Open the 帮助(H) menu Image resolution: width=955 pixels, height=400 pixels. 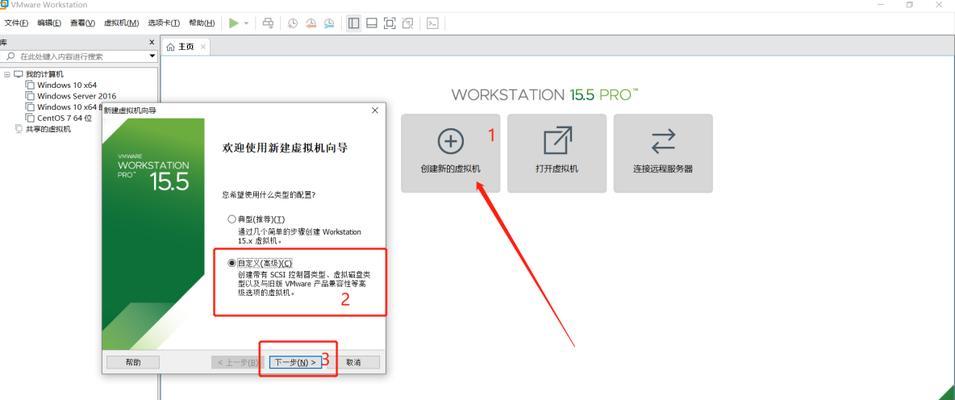click(x=202, y=23)
